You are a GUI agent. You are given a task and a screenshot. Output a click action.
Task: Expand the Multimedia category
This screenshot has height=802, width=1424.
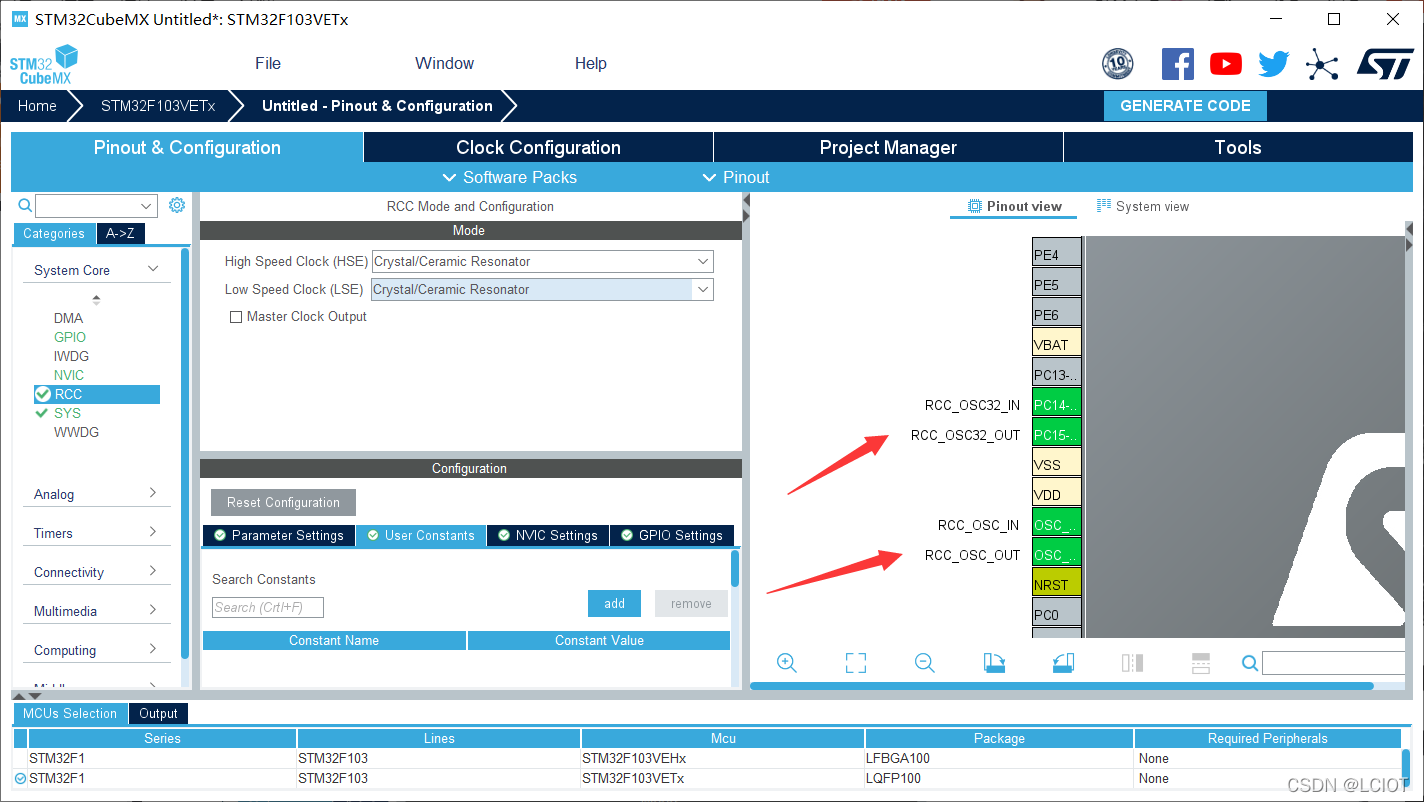tap(153, 610)
